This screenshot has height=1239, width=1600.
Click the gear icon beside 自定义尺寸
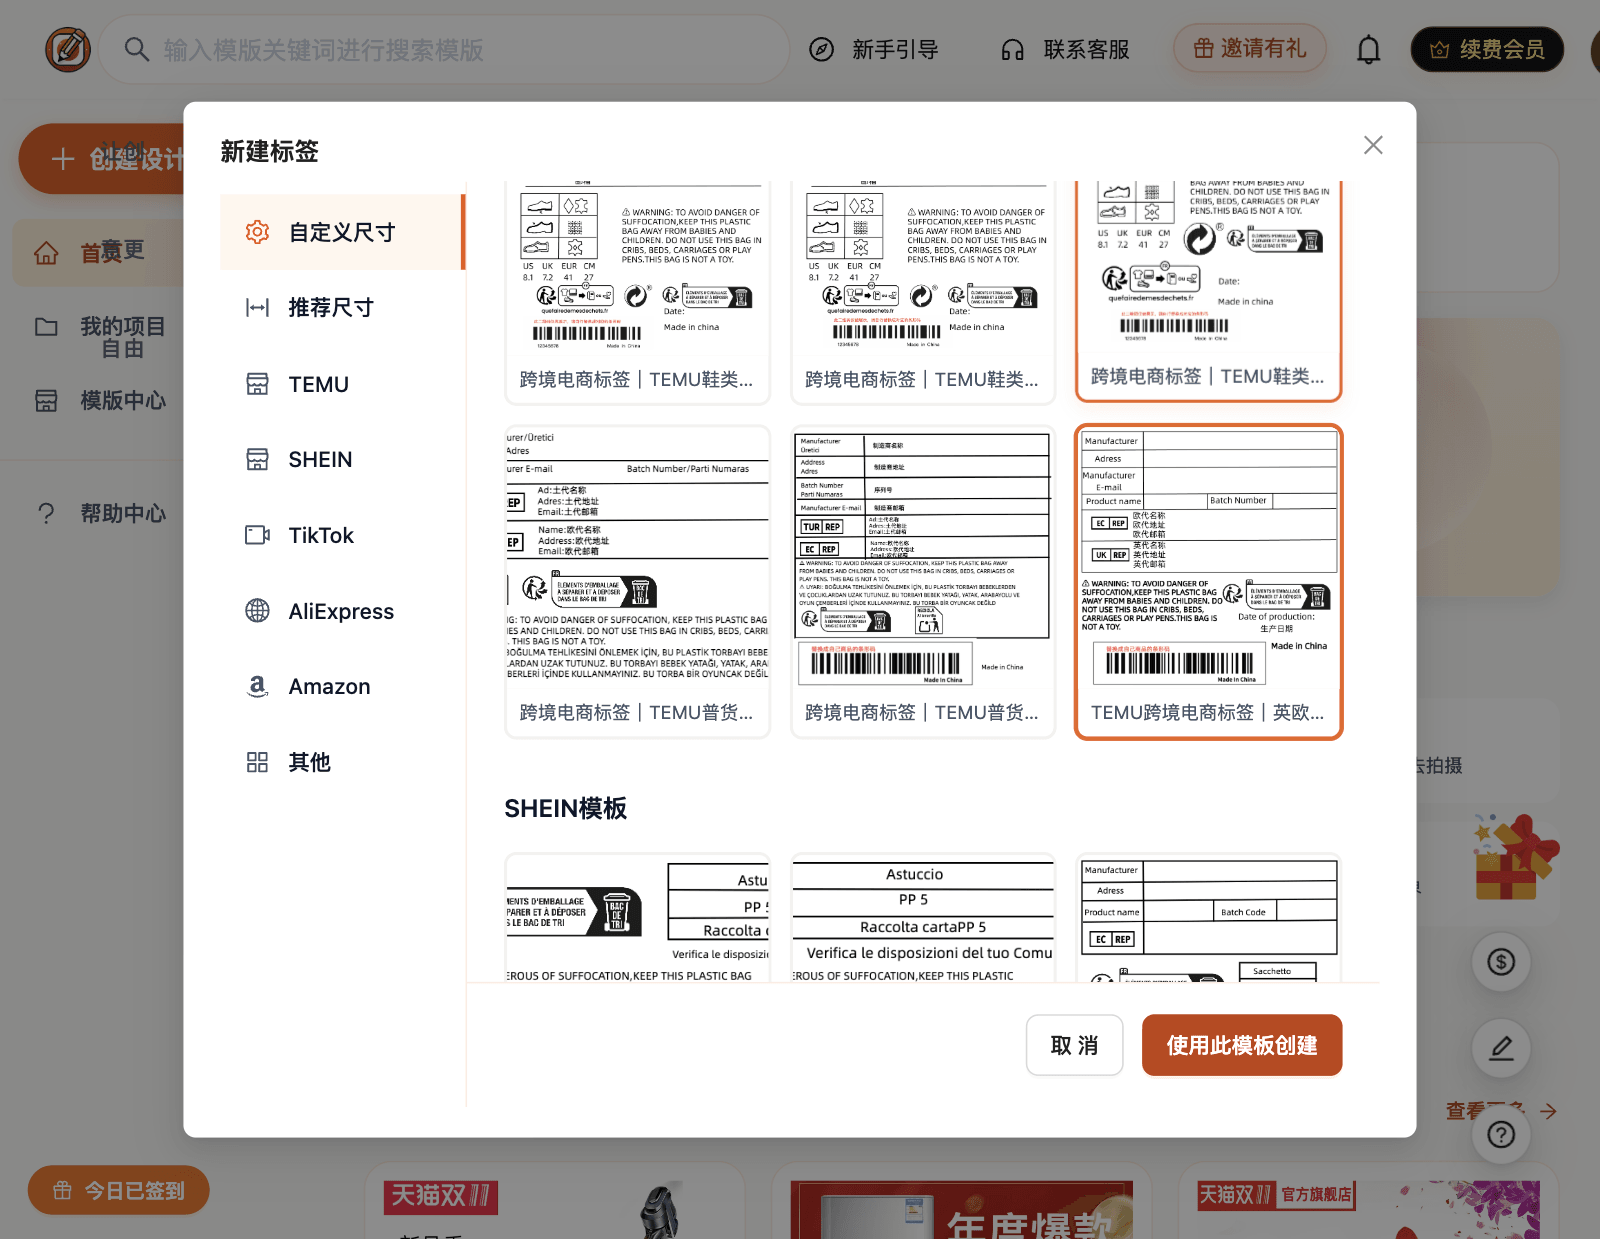click(257, 232)
